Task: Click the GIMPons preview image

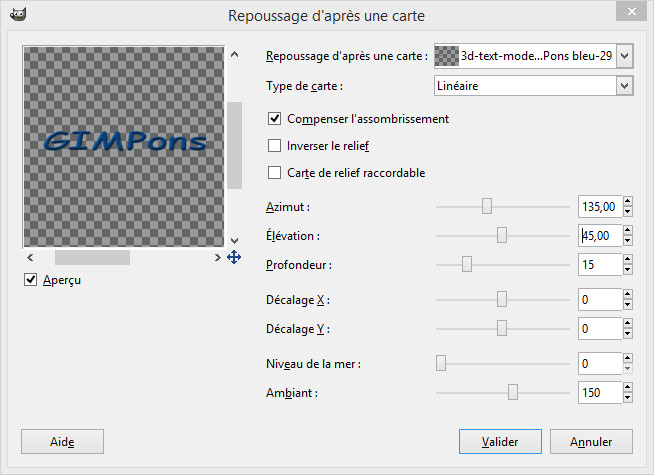Action: [x=124, y=146]
